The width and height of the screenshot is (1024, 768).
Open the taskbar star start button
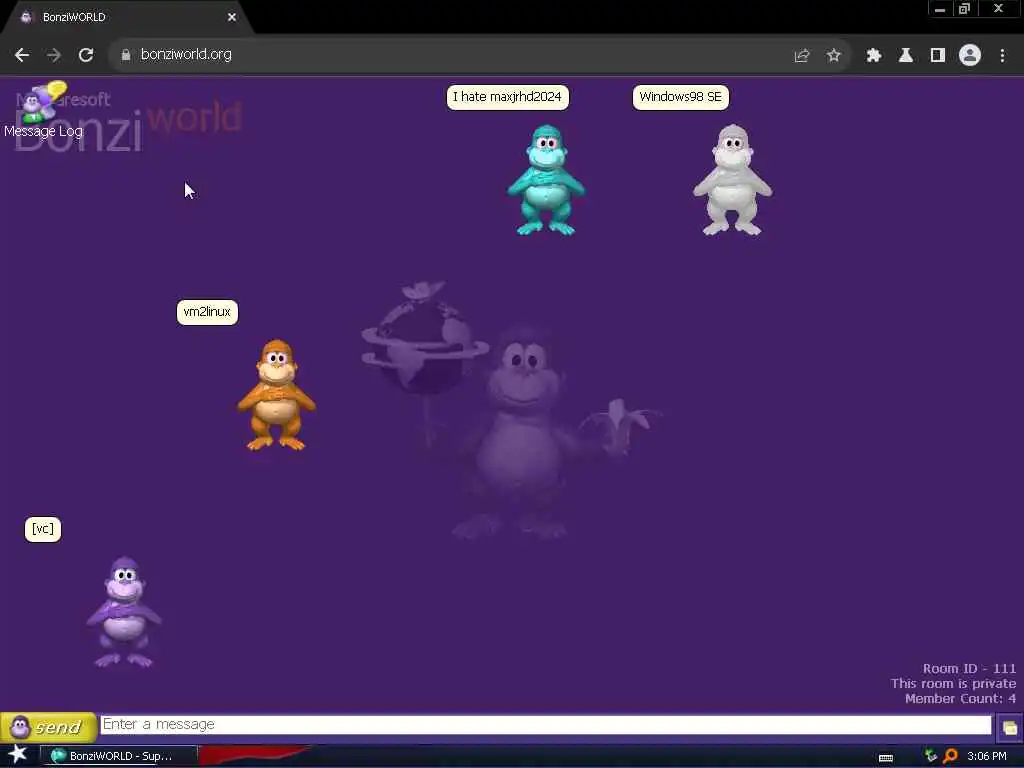[x=18, y=754]
